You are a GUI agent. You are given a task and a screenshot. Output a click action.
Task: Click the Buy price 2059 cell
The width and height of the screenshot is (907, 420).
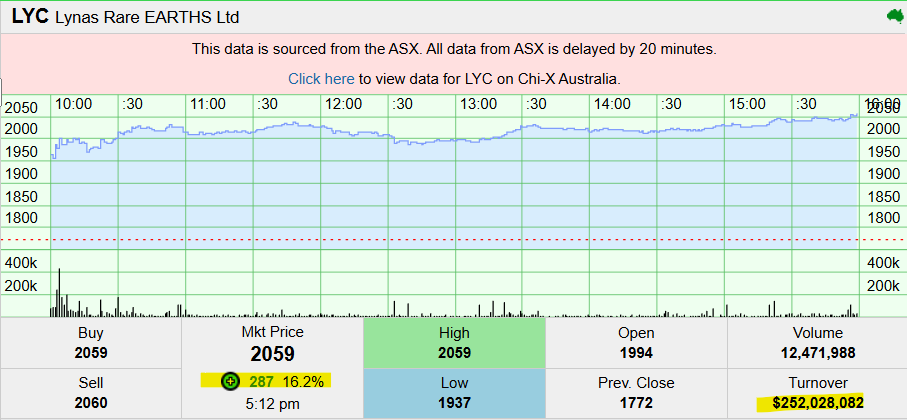point(91,343)
